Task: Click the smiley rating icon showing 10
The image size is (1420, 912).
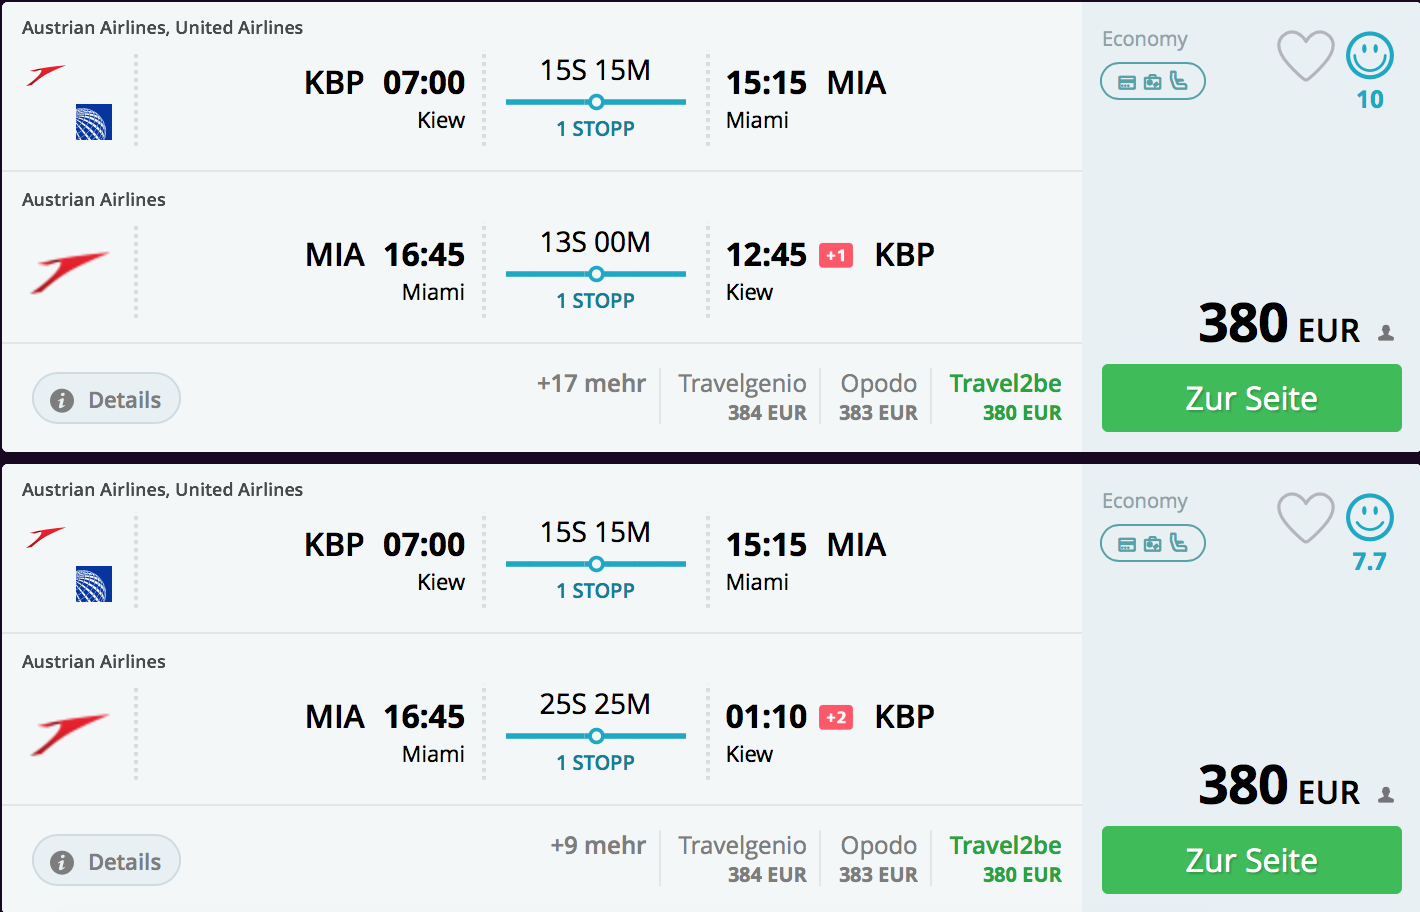Action: [1369, 56]
